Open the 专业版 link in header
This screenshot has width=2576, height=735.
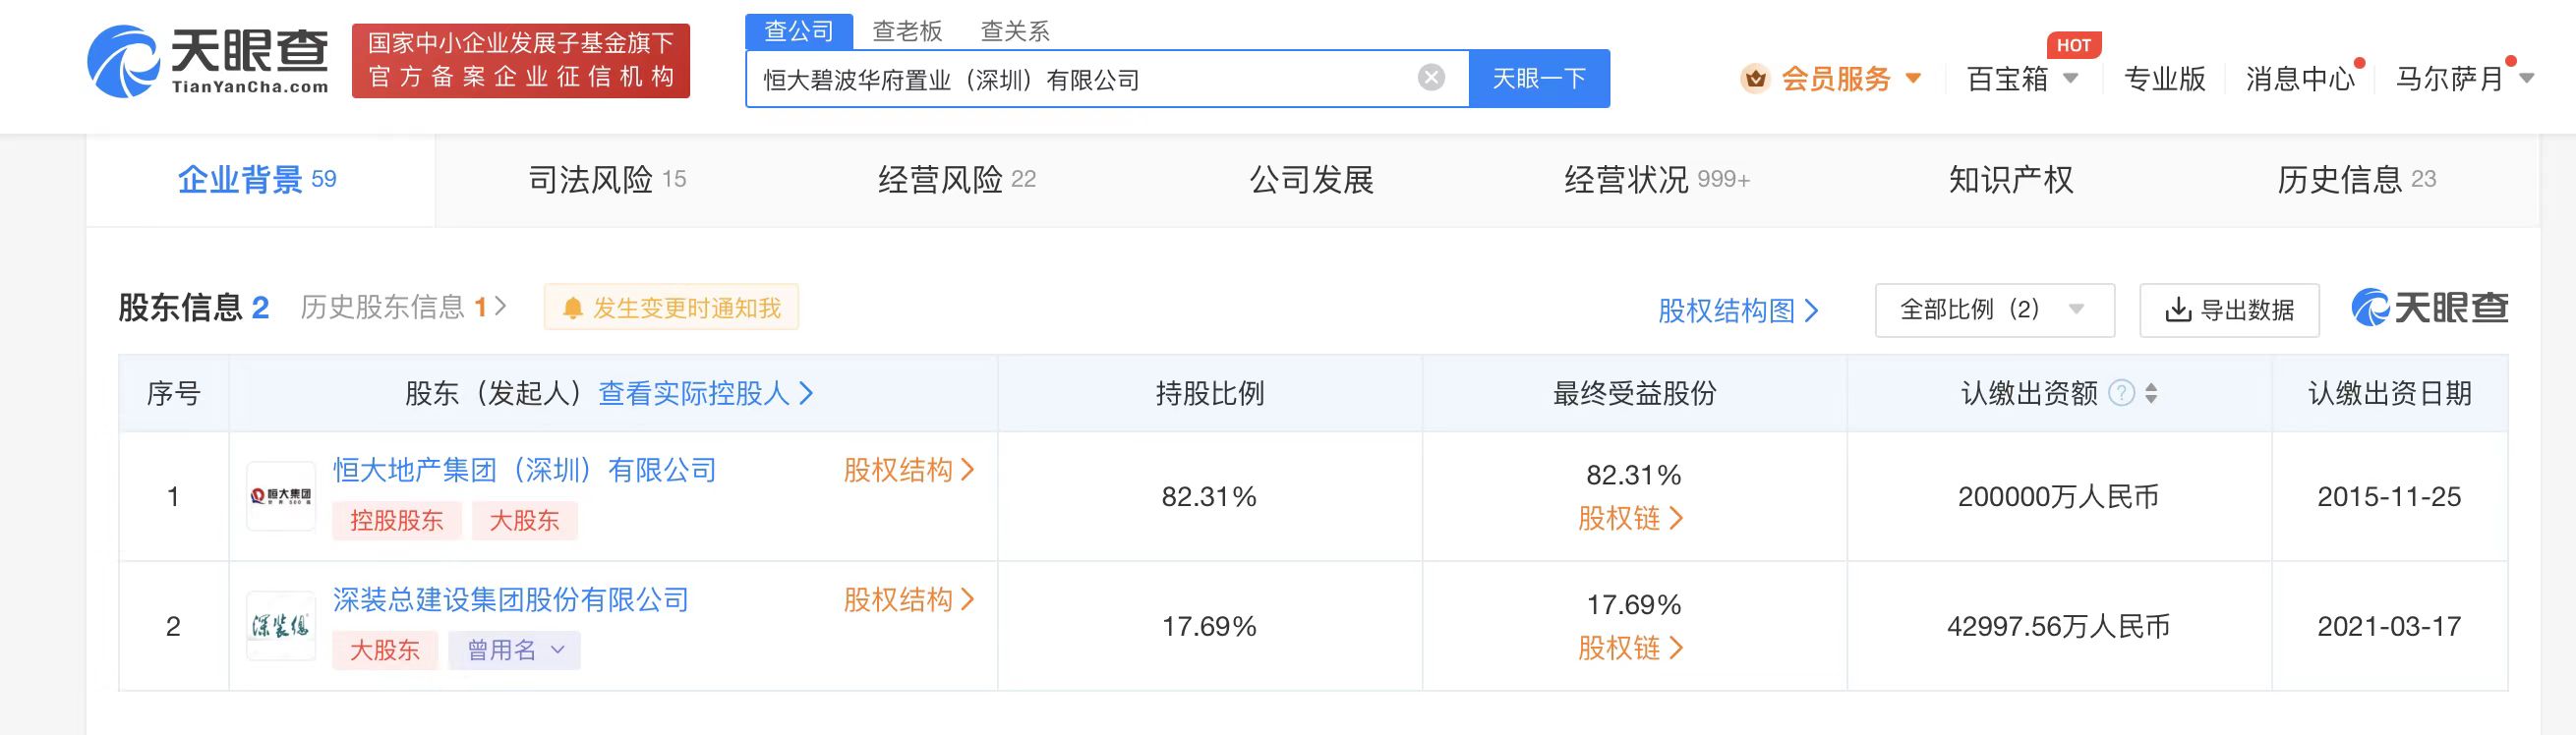point(2164,78)
